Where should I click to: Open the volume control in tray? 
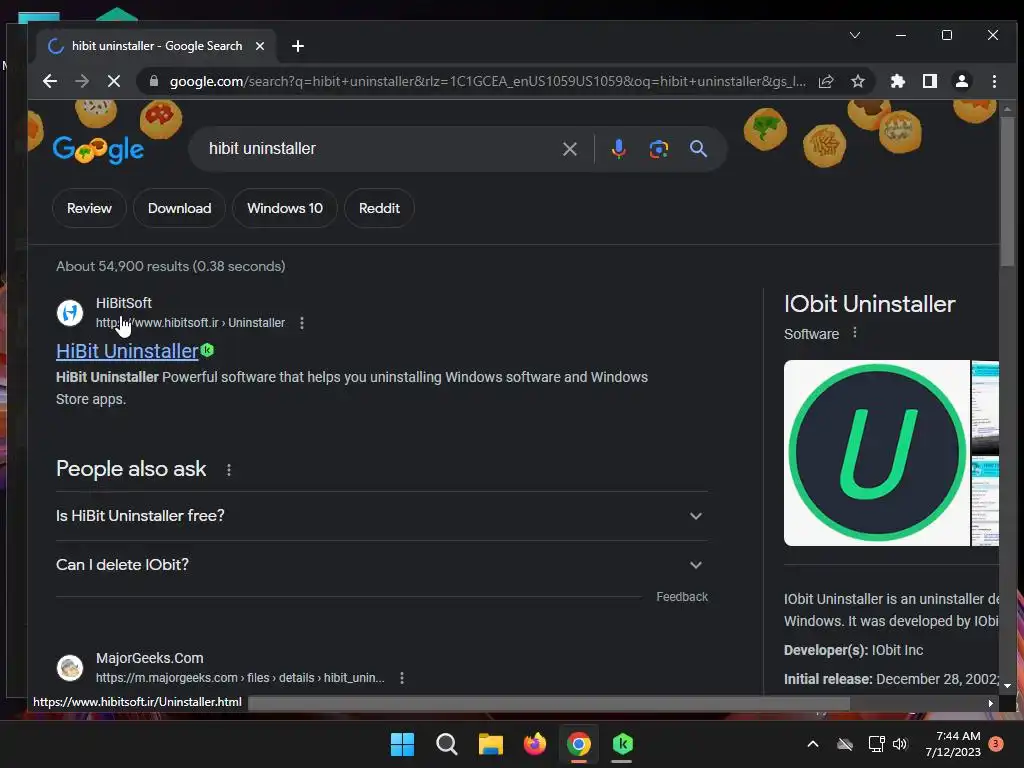pos(901,744)
